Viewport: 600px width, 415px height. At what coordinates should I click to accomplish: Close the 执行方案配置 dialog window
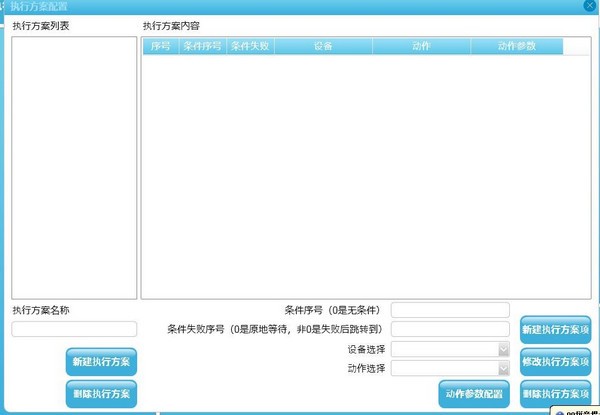pos(589,6)
